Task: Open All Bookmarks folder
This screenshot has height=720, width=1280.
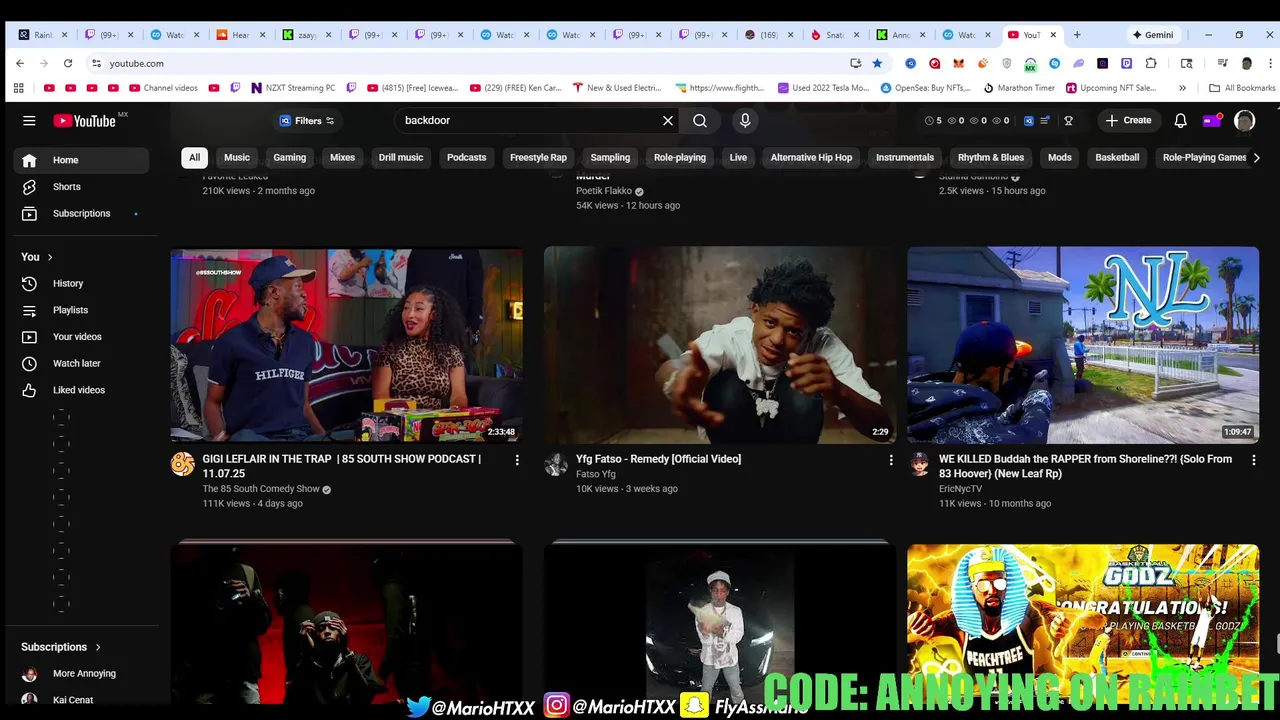Action: click(1242, 88)
